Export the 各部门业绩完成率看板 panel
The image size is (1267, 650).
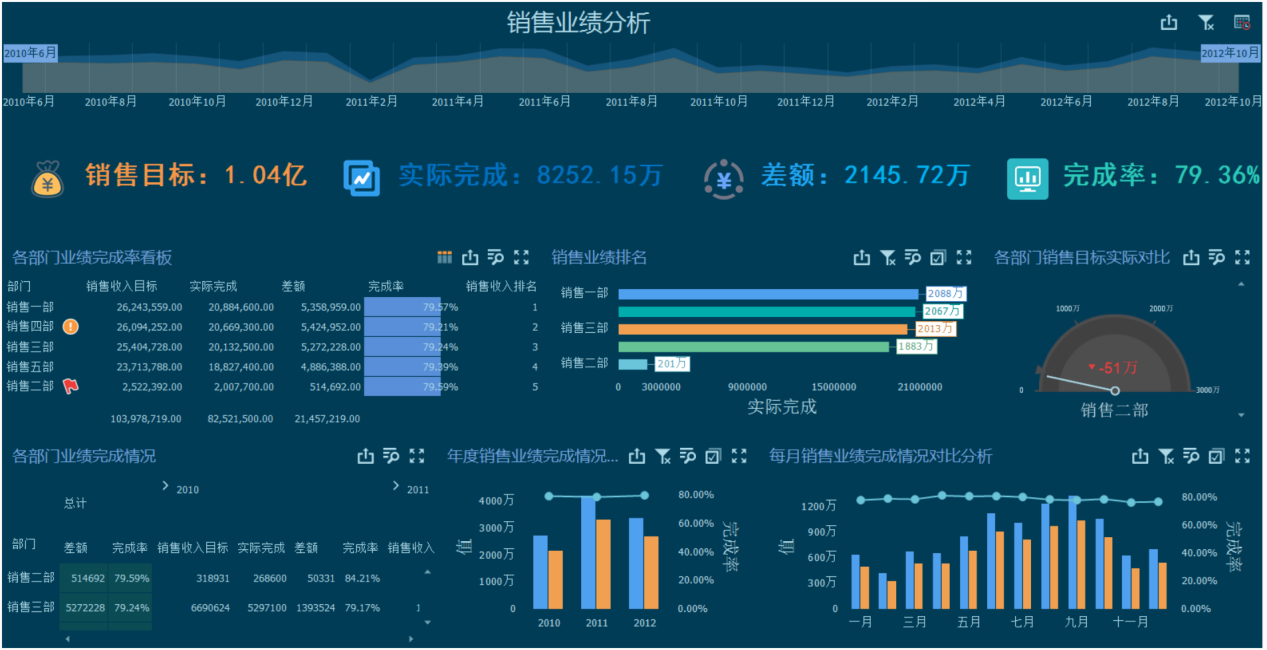click(470, 257)
